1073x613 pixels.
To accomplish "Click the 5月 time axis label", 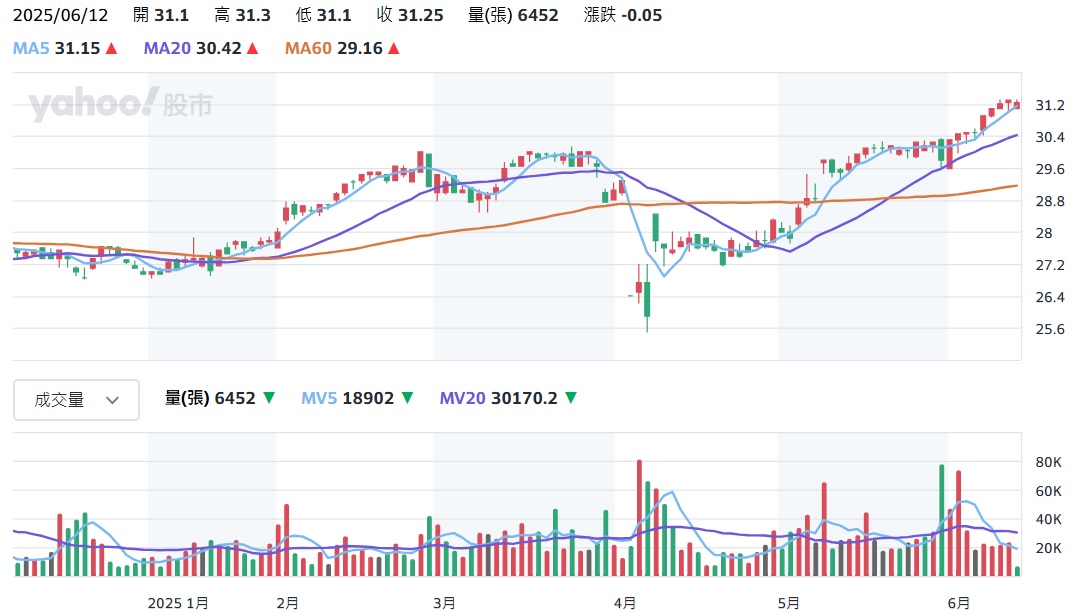I will (788, 603).
